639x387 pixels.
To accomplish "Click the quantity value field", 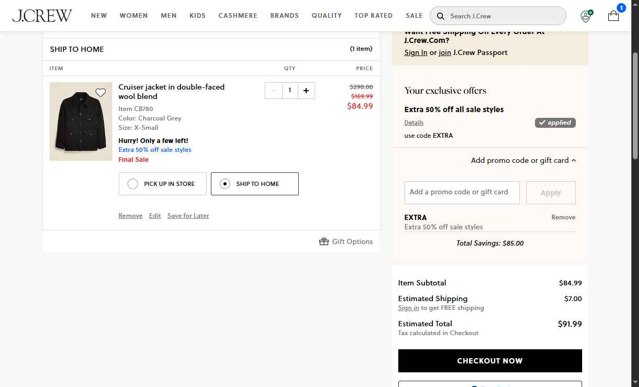I will click(290, 90).
